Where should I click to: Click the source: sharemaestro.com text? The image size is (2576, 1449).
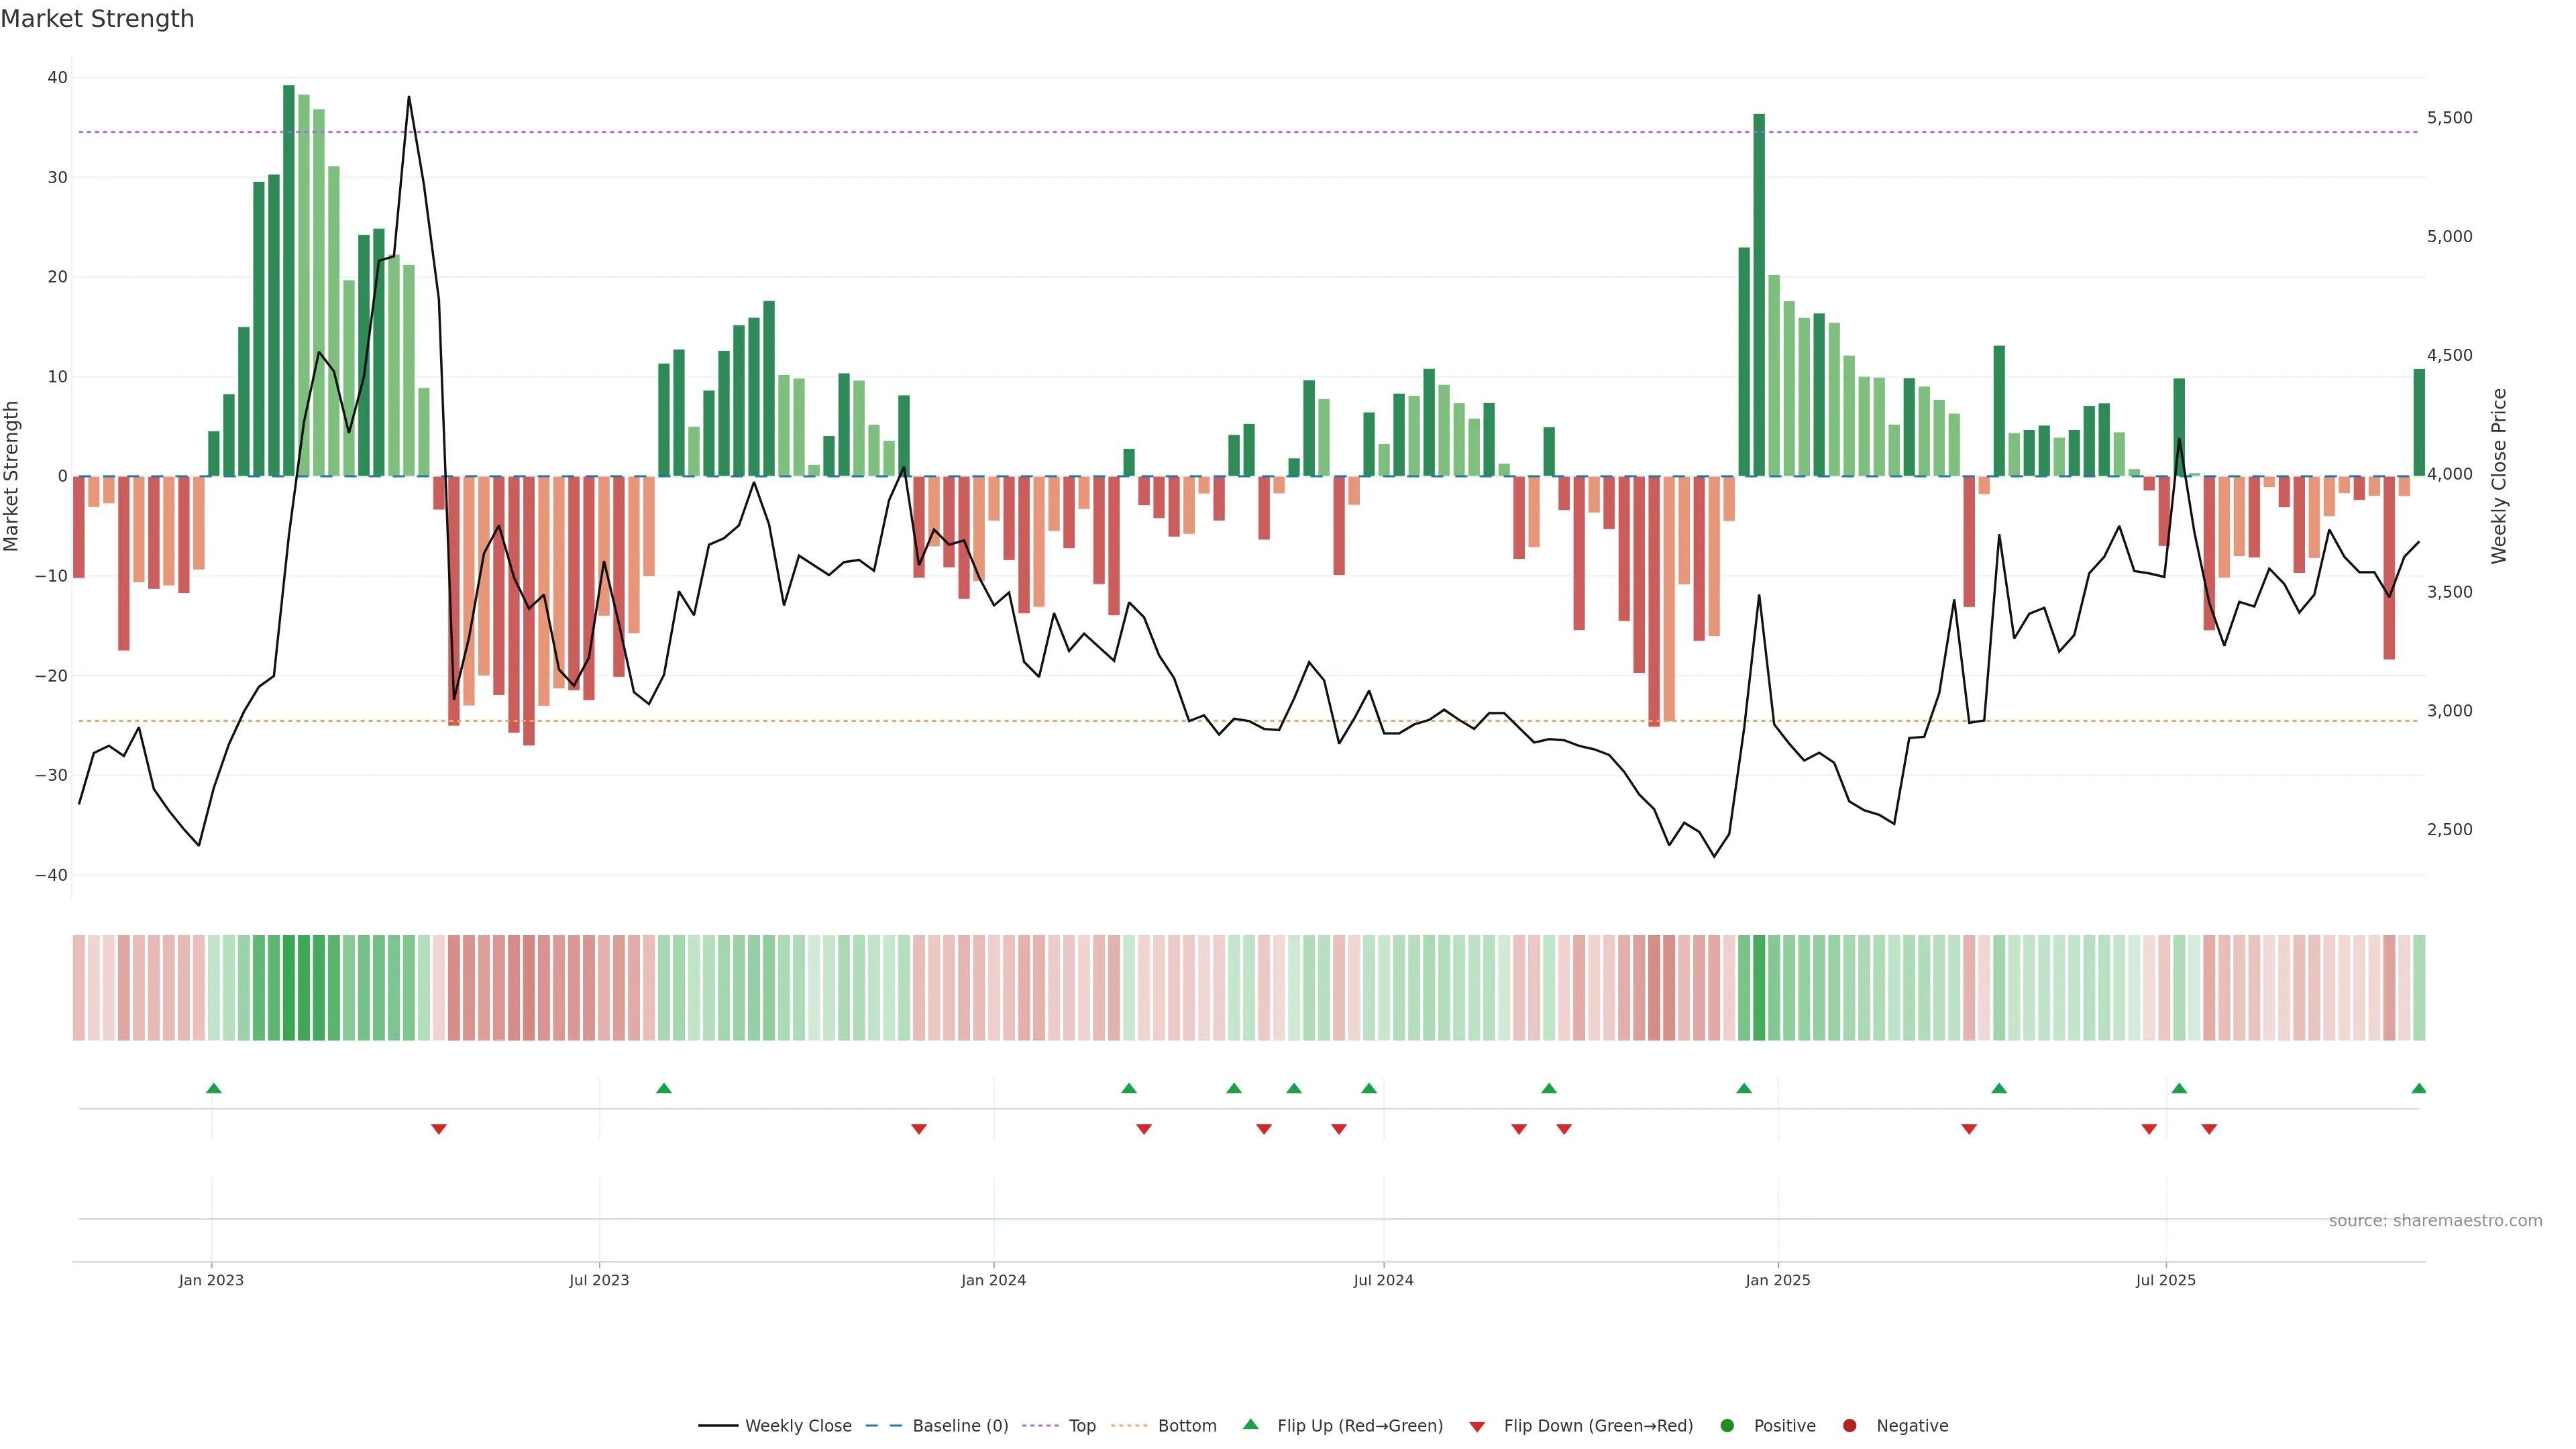click(2435, 1221)
